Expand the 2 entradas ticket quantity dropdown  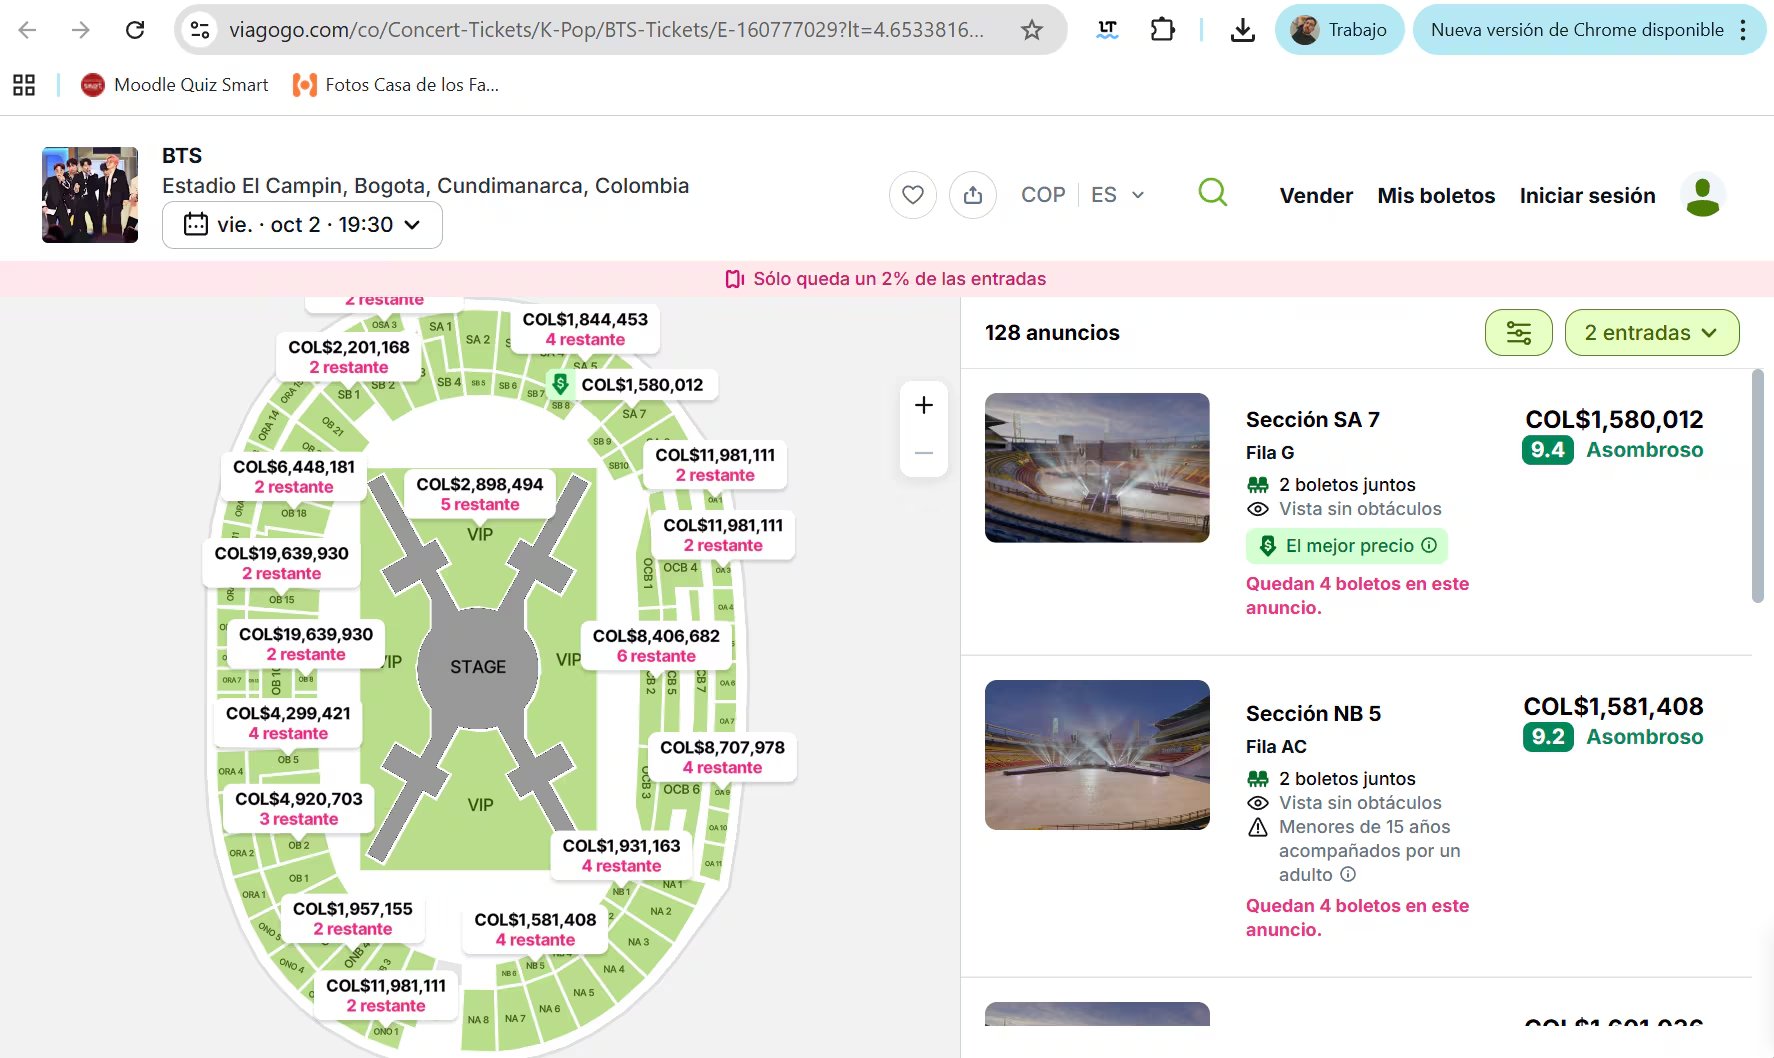click(x=1650, y=332)
